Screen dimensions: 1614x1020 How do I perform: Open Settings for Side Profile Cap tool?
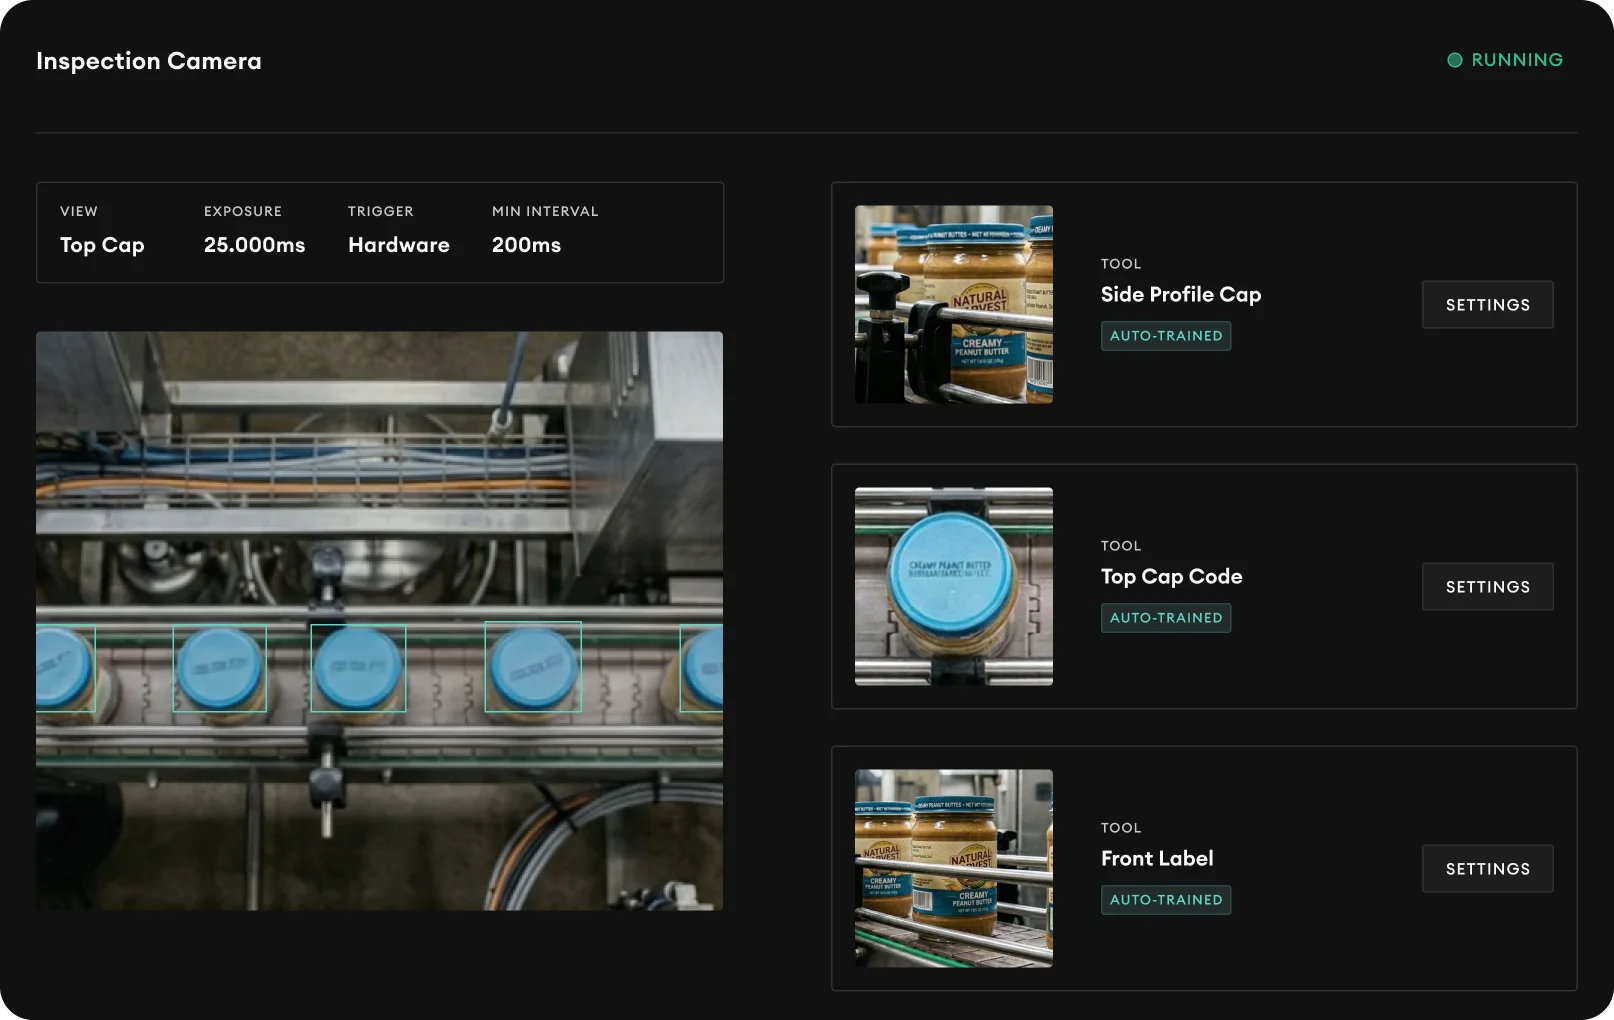(1487, 305)
